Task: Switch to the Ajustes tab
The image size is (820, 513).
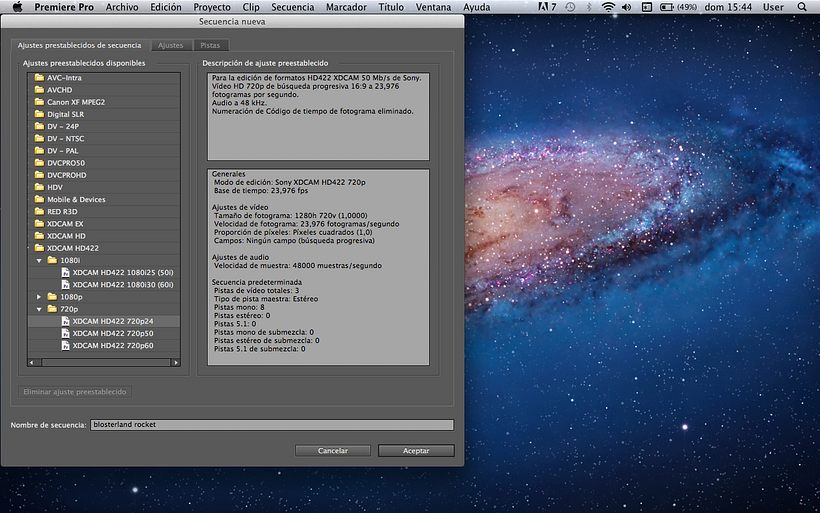Action: (x=170, y=45)
